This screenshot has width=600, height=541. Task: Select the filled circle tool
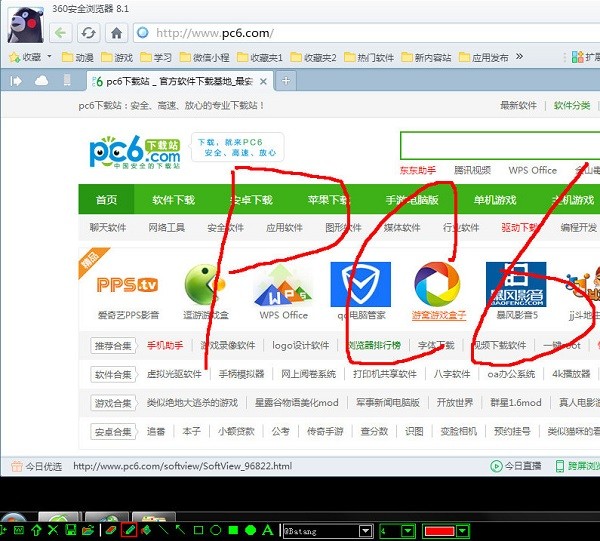(x=250, y=530)
